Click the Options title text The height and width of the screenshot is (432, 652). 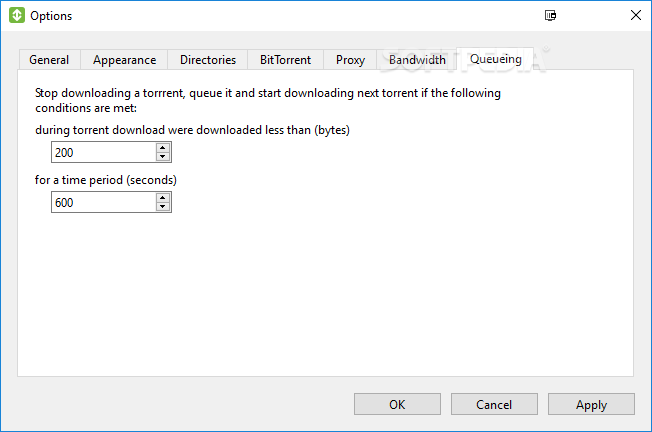click(x=51, y=16)
